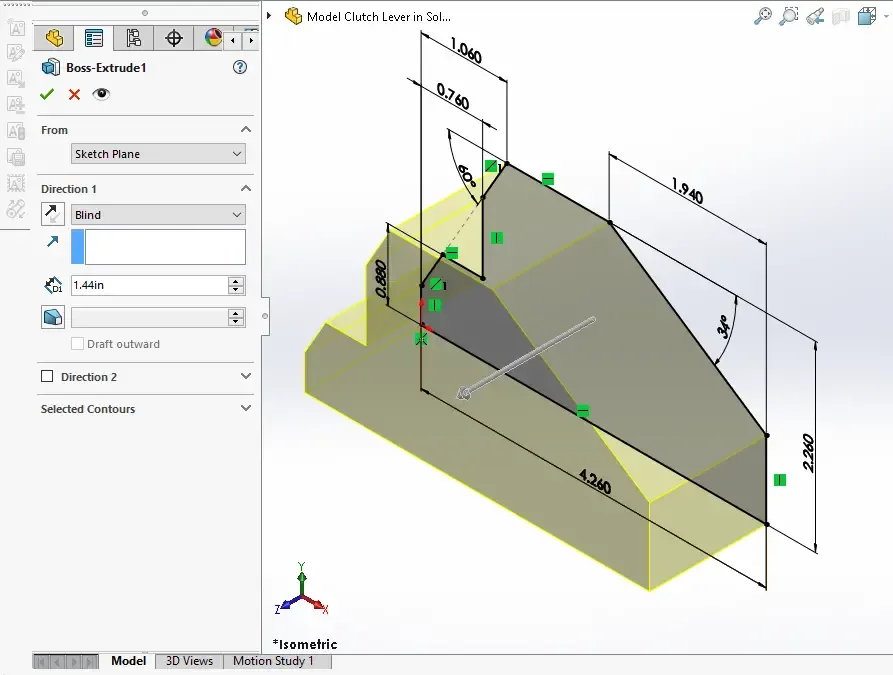
Task: Increase depth with stepper up arrow
Action: (x=236, y=281)
